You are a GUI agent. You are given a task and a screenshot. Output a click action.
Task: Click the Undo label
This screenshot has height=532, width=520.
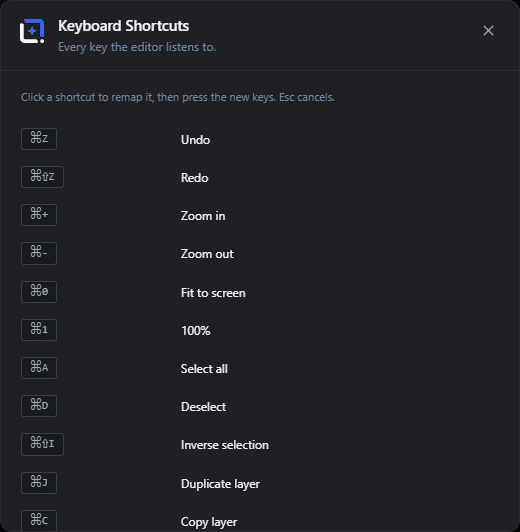coord(195,140)
